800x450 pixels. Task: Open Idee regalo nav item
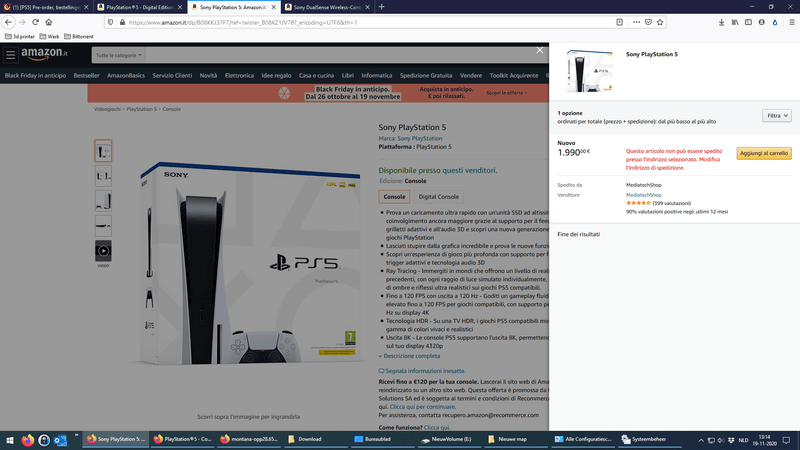[276, 76]
